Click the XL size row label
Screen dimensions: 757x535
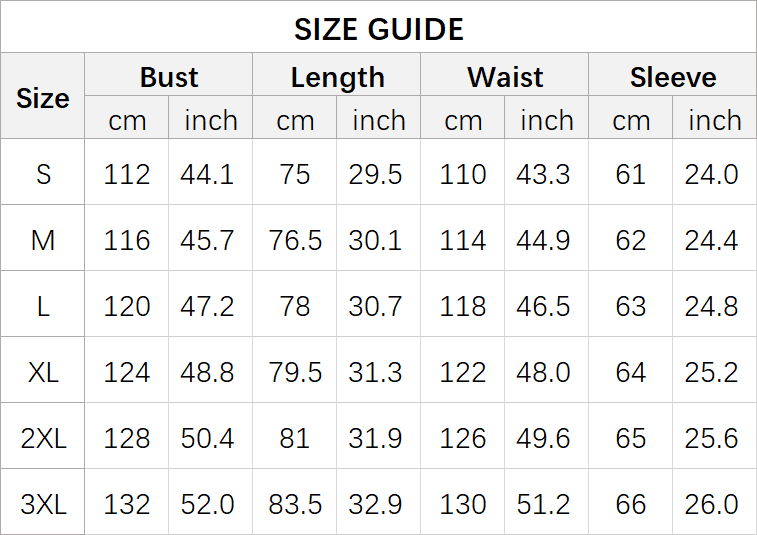point(43,372)
